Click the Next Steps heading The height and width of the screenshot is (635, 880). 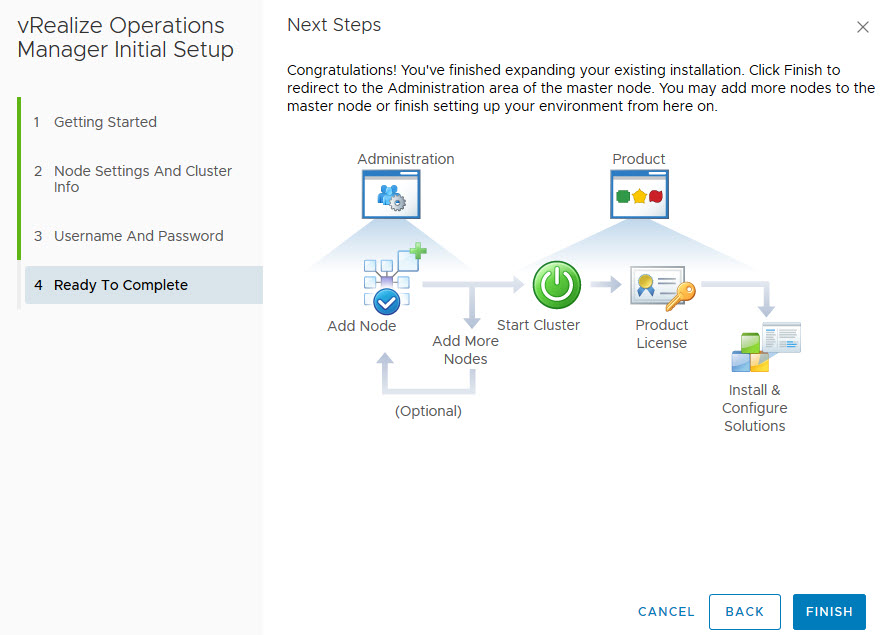click(334, 25)
